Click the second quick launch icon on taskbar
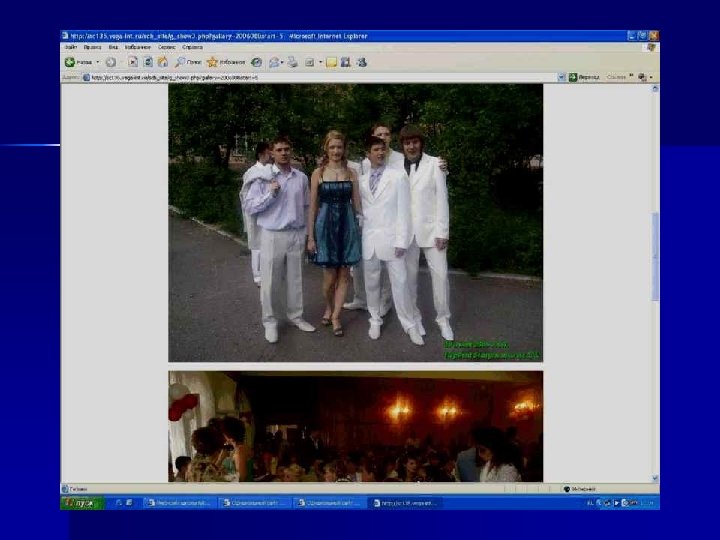 click(129, 503)
